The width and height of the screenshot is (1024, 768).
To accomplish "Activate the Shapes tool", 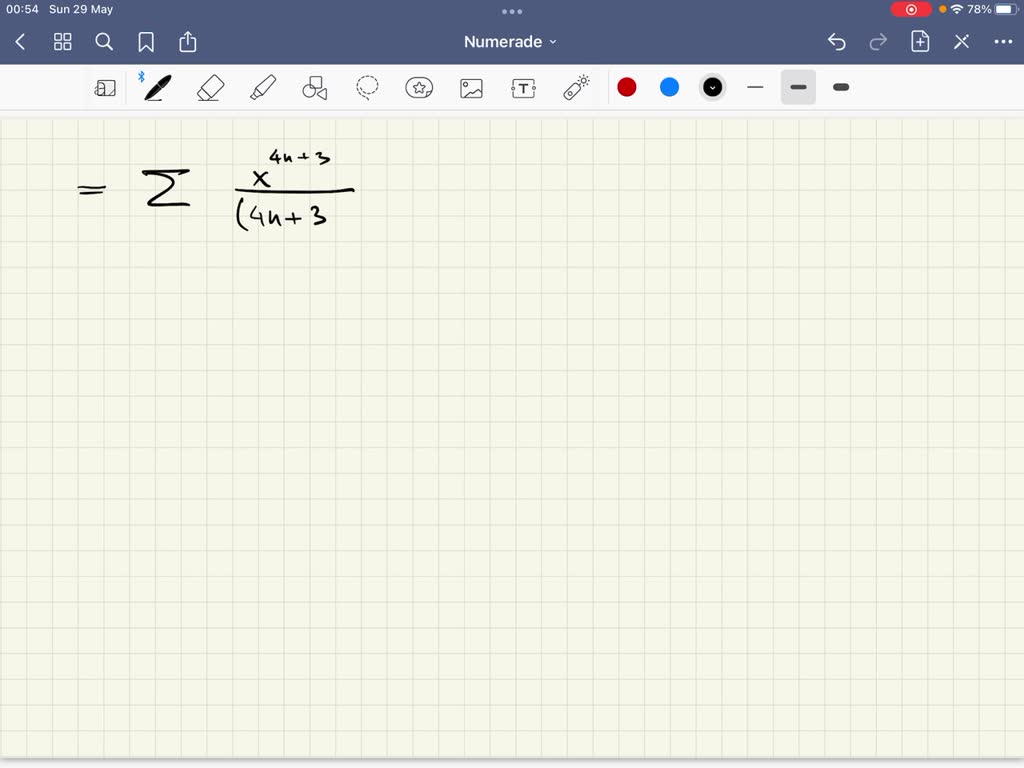I will [315, 88].
